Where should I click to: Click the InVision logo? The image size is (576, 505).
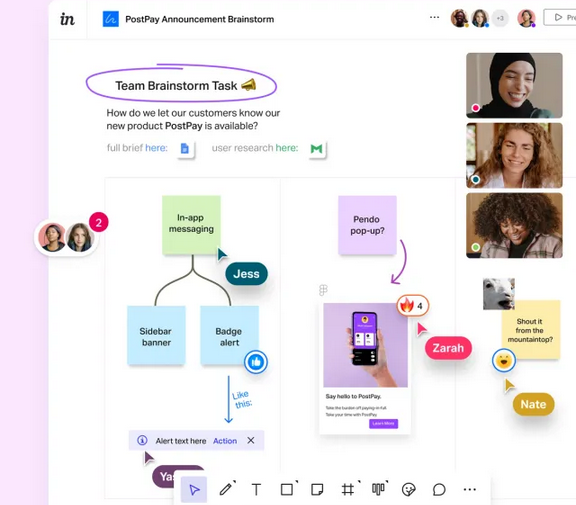tap(67, 19)
